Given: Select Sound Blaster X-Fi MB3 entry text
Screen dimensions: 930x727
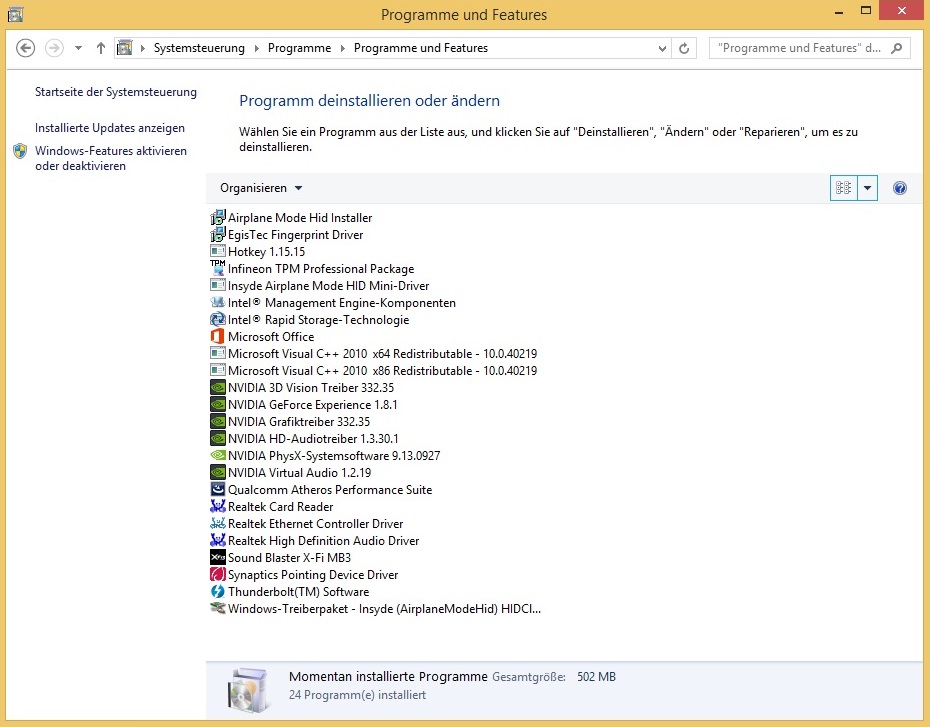Looking at the screenshot, I should point(289,558).
